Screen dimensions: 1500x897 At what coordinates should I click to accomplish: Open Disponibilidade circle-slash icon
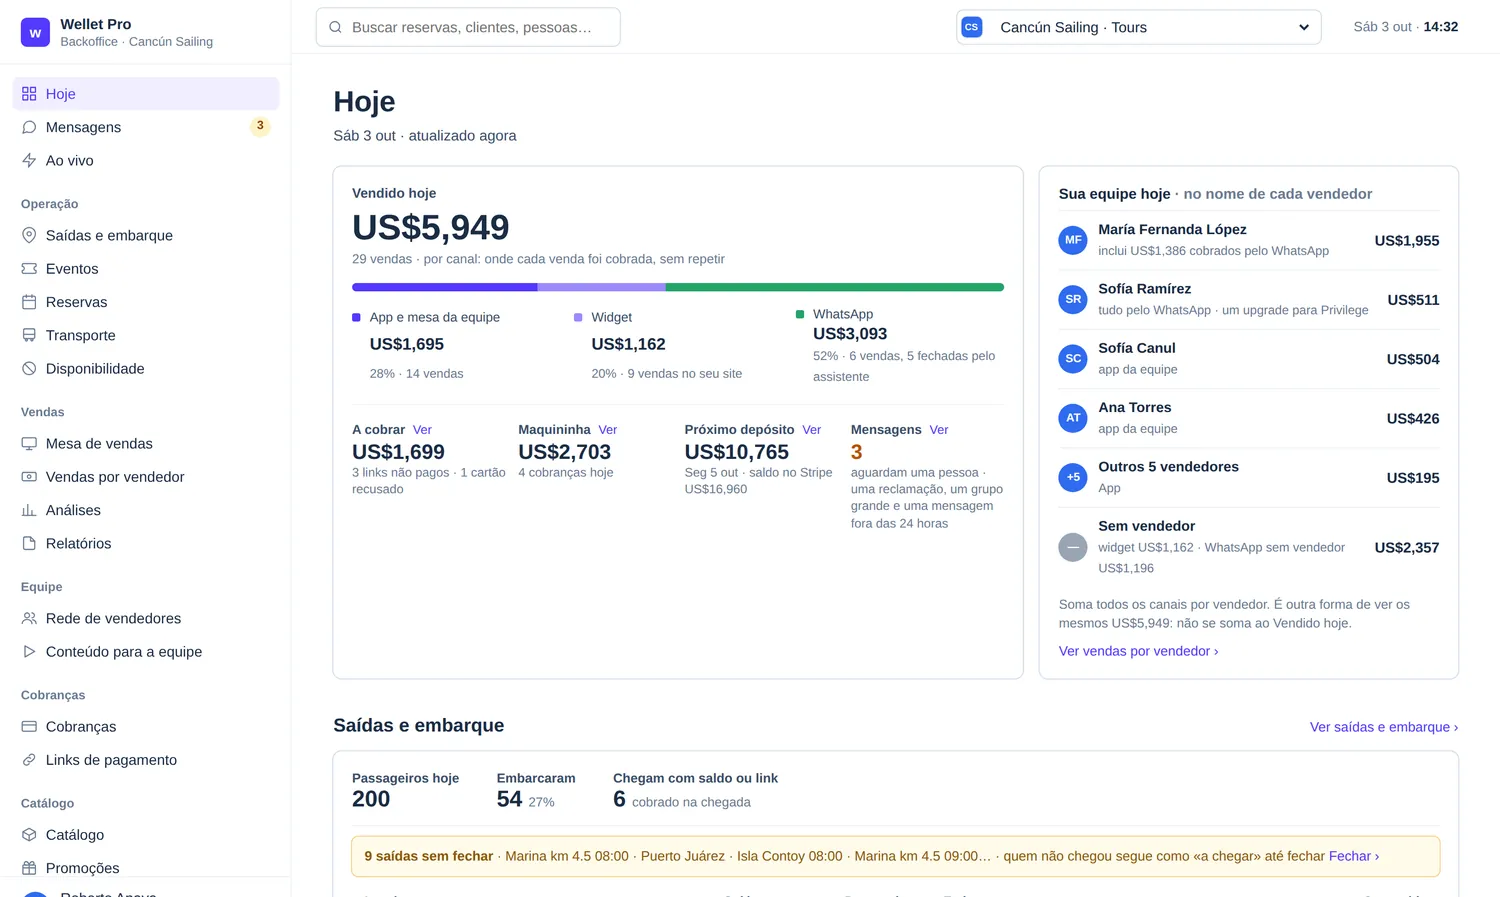[29, 368]
